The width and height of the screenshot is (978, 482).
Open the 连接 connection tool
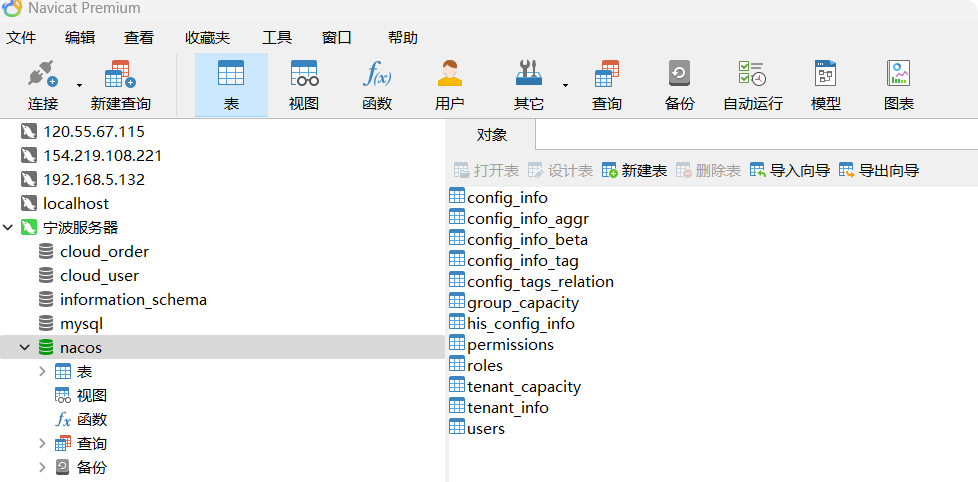[x=42, y=85]
